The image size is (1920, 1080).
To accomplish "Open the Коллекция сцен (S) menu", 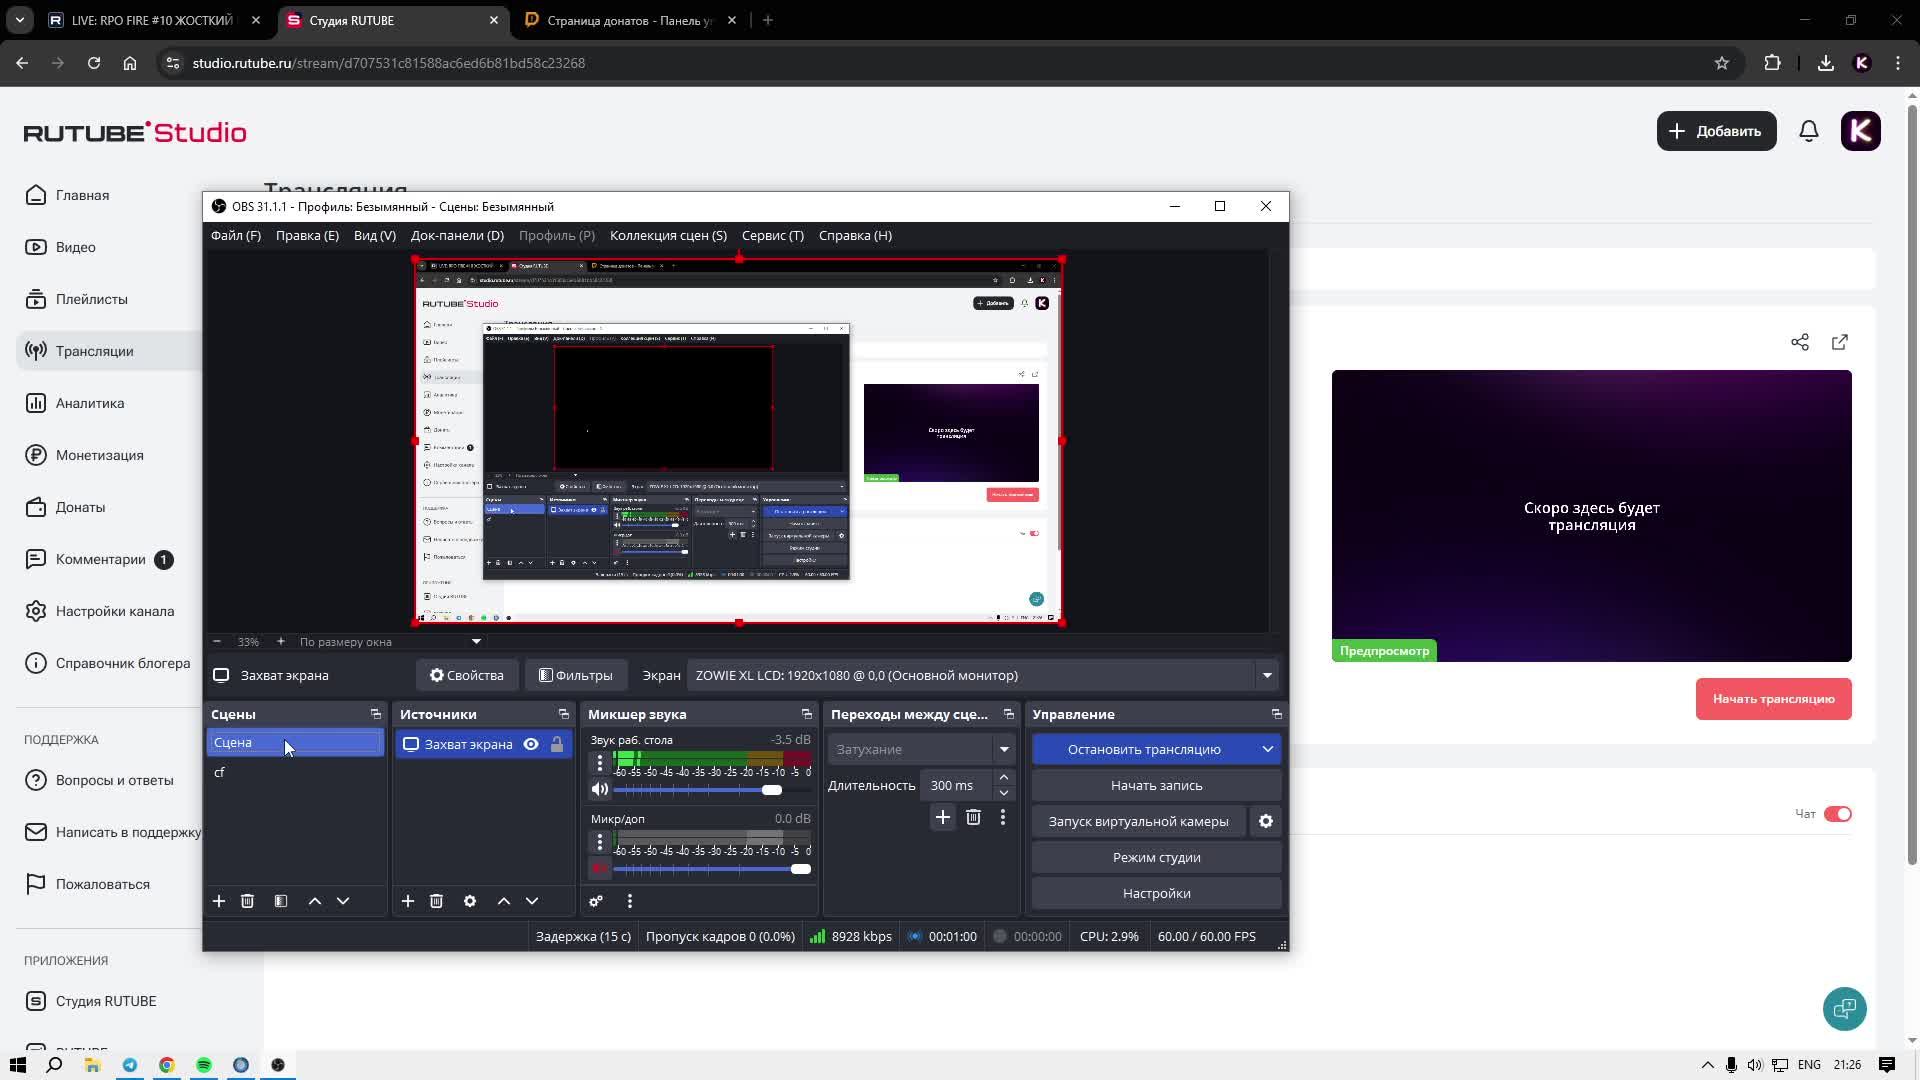I will tap(668, 235).
